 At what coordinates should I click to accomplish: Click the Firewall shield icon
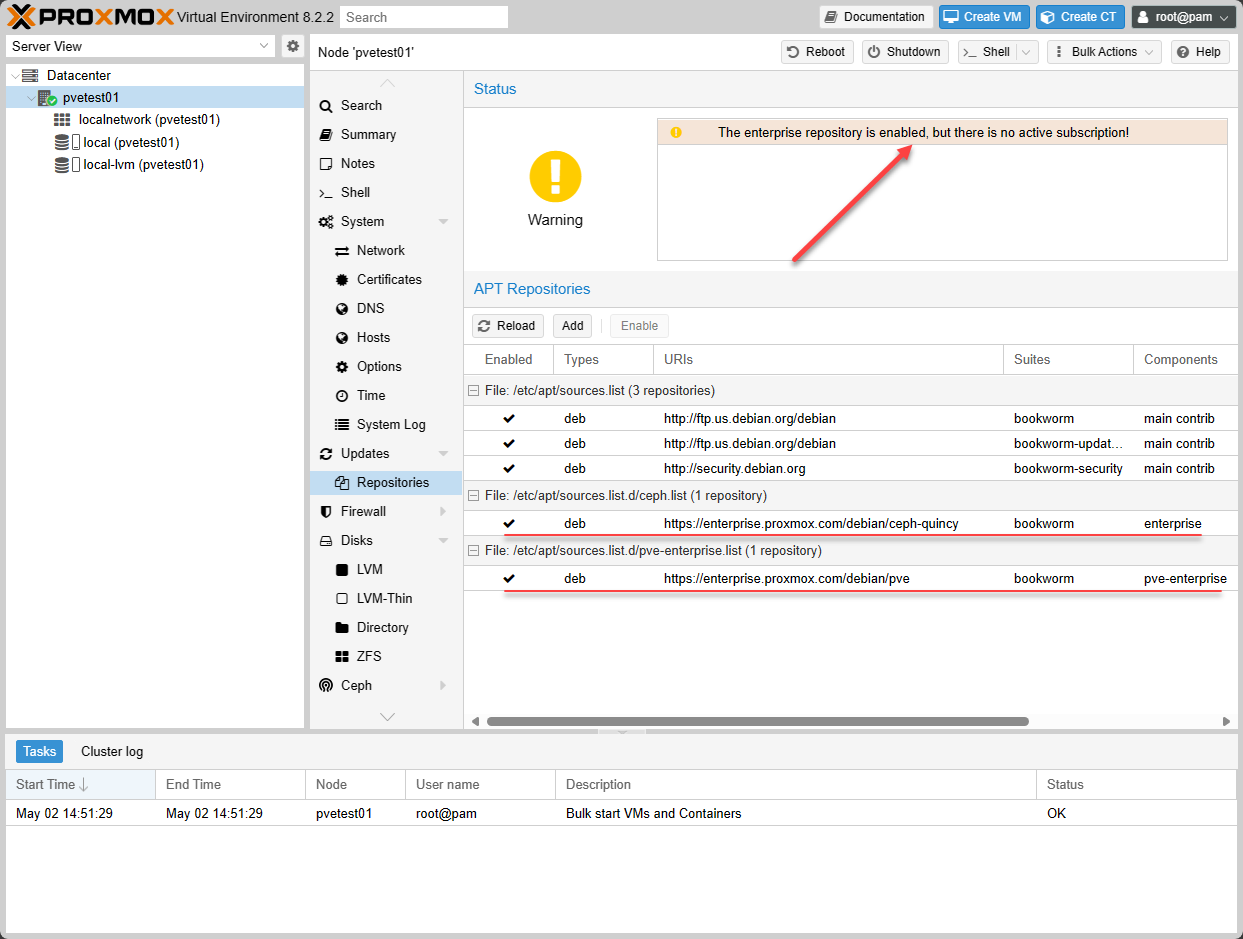(x=326, y=512)
